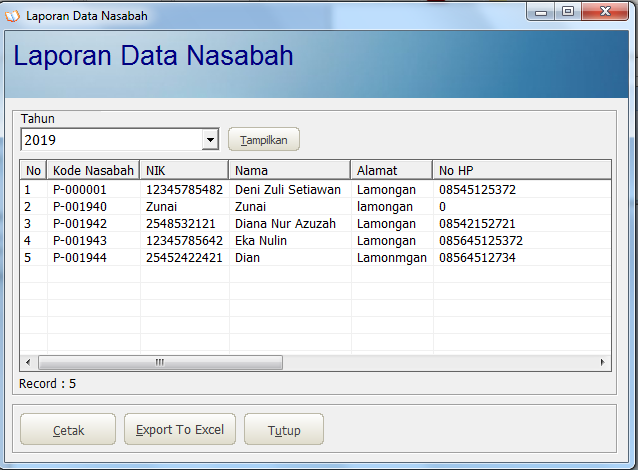Click the horizontal scrollbar thumb
The height and width of the screenshot is (470, 638).
pos(160,362)
